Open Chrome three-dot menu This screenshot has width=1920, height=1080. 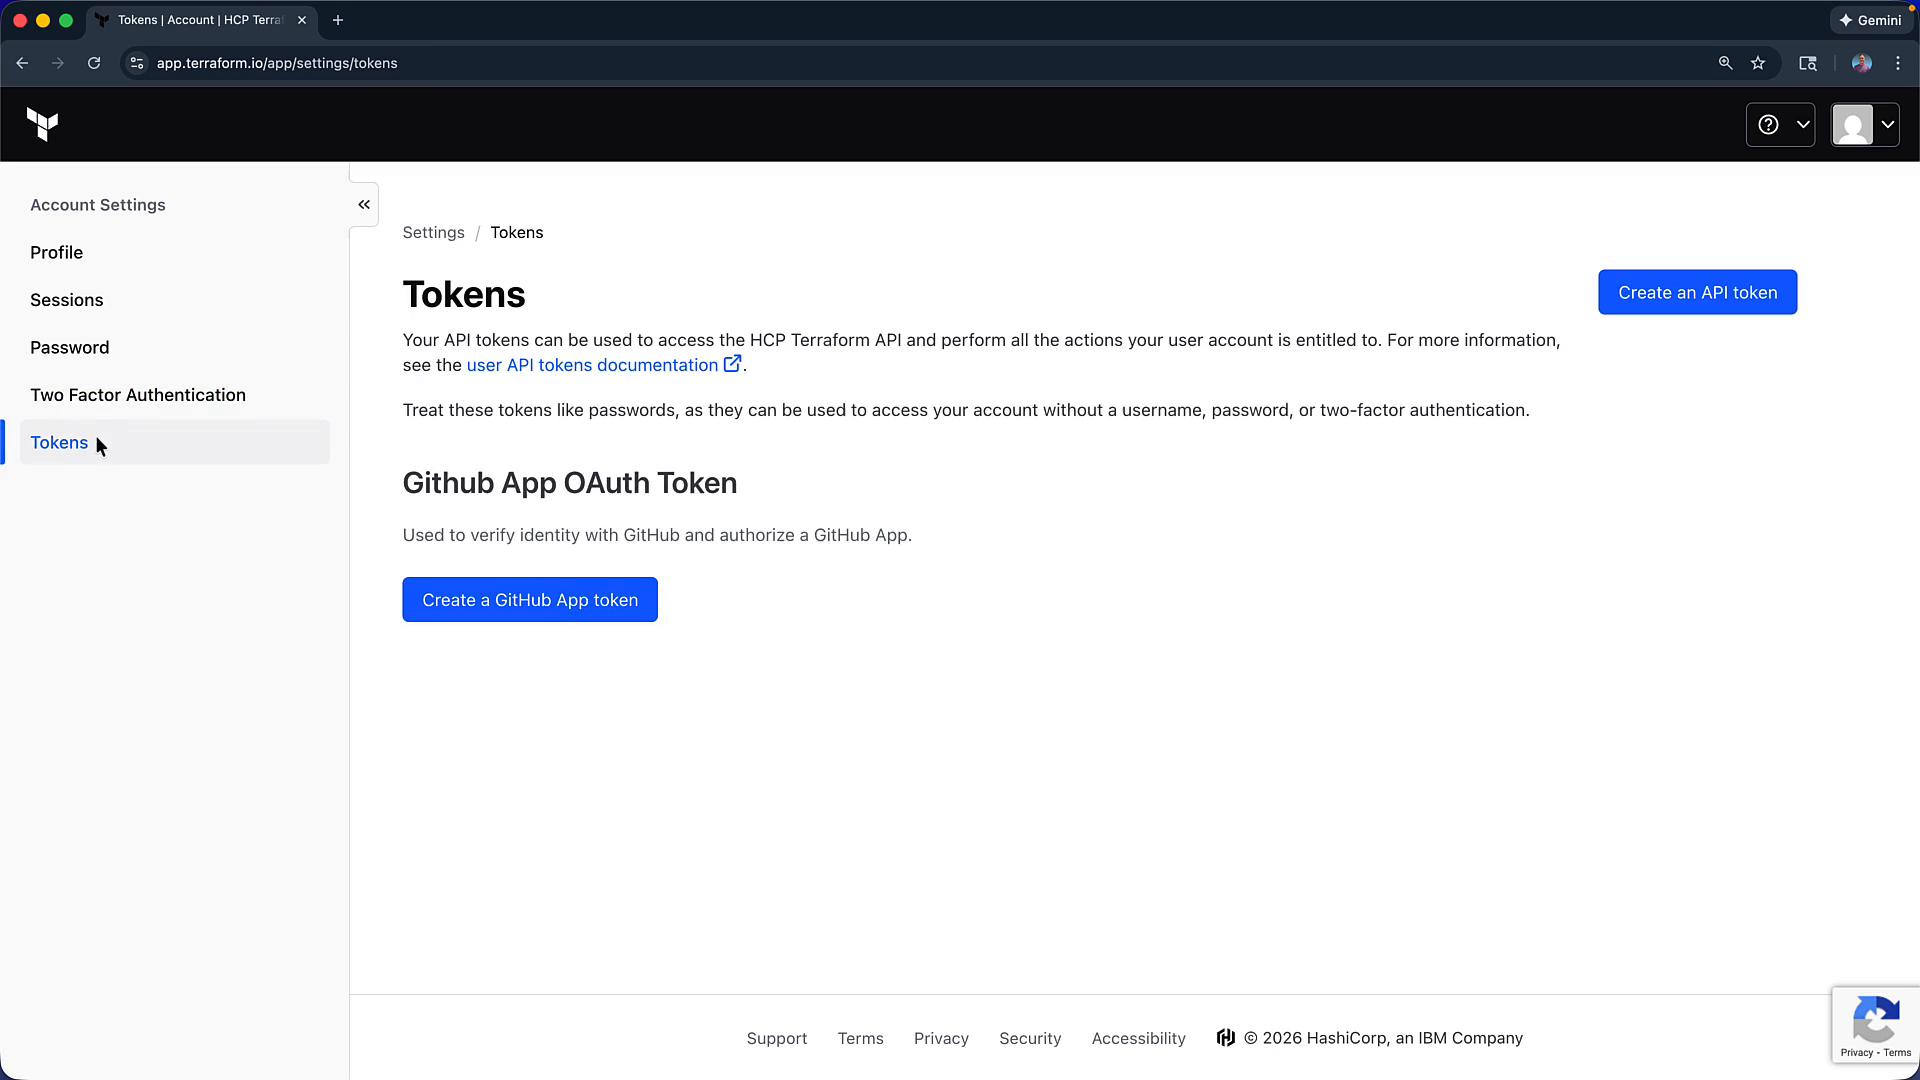(1898, 63)
